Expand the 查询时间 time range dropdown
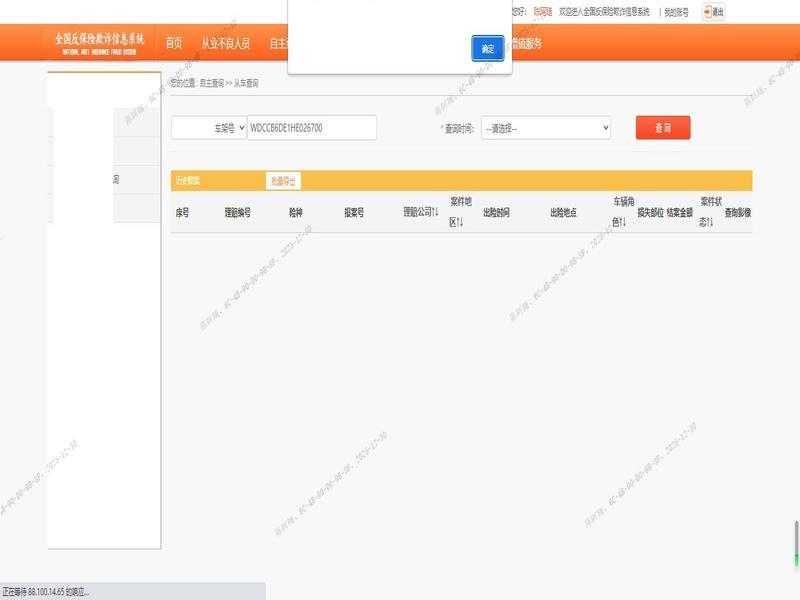This screenshot has width=800, height=600. [x=545, y=128]
